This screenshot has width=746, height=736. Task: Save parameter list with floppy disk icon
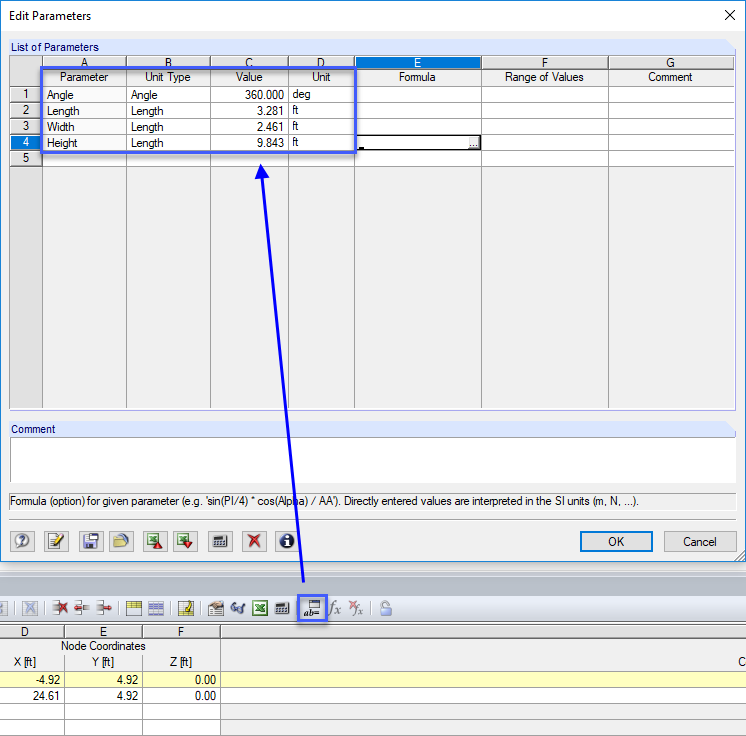(91, 541)
